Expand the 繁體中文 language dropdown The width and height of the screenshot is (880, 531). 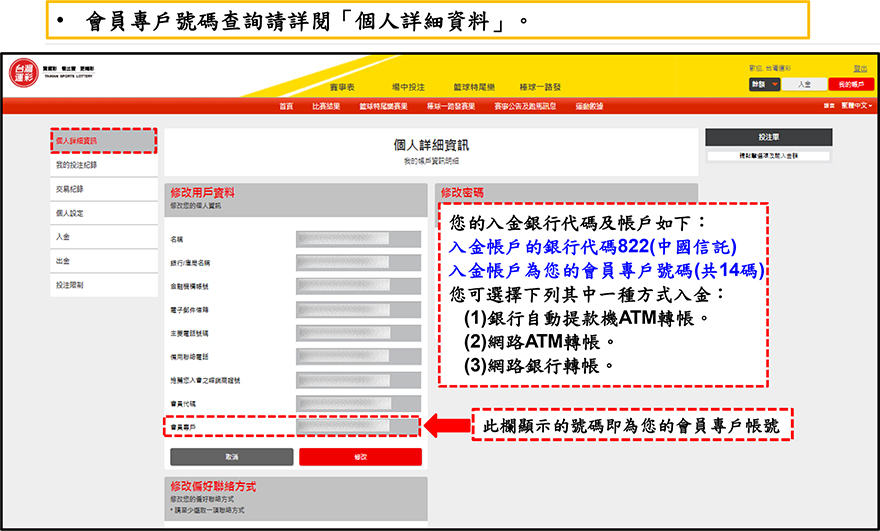coord(854,106)
